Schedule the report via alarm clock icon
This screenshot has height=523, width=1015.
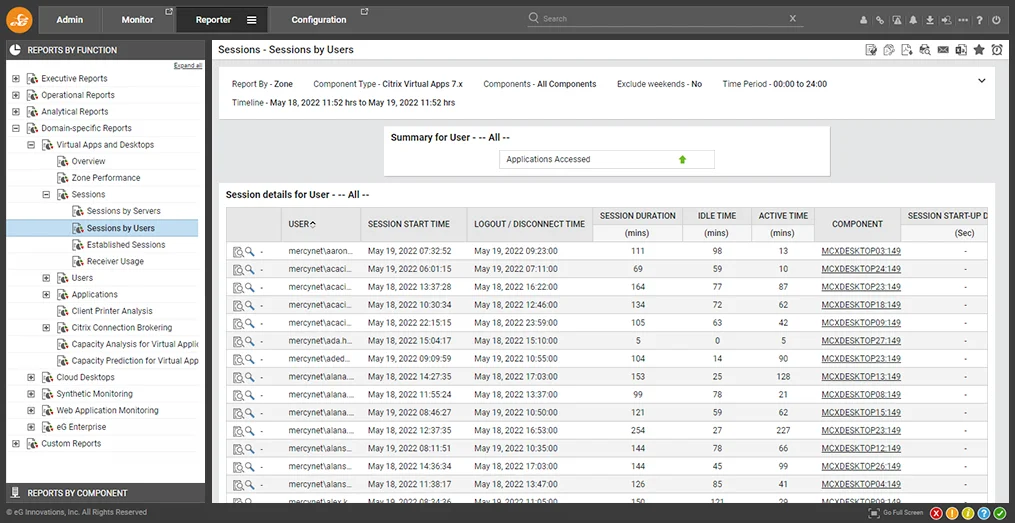point(997,50)
